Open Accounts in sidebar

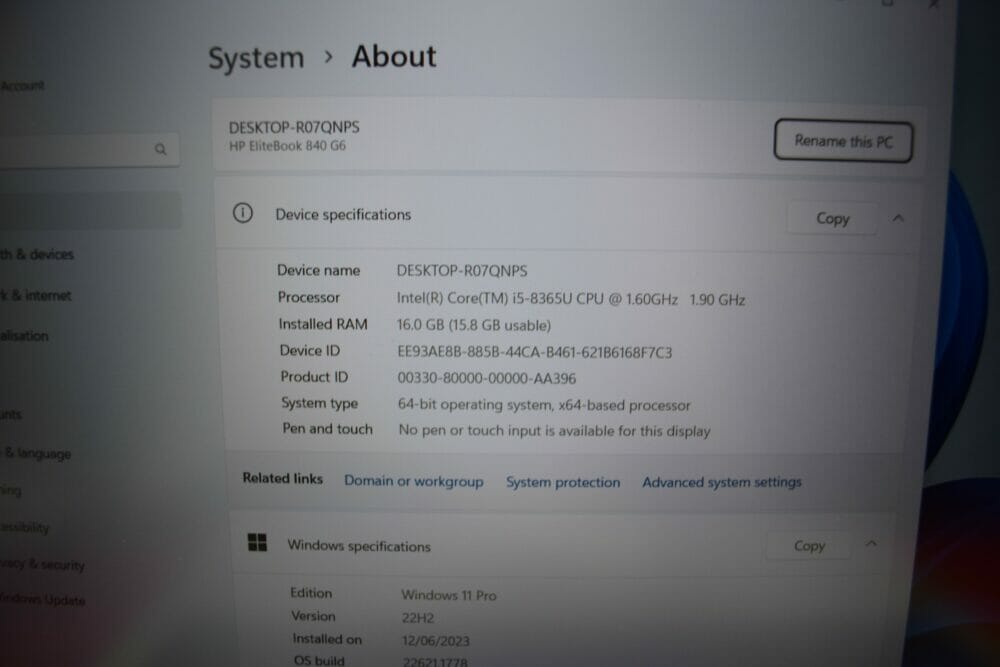pyautogui.click(x=11, y=414)
